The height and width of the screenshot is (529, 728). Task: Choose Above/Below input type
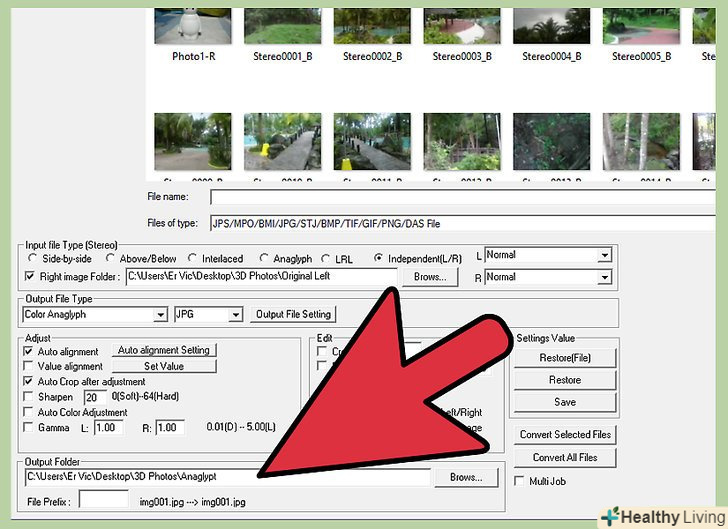pyautogui.click(x=110, y=258)
